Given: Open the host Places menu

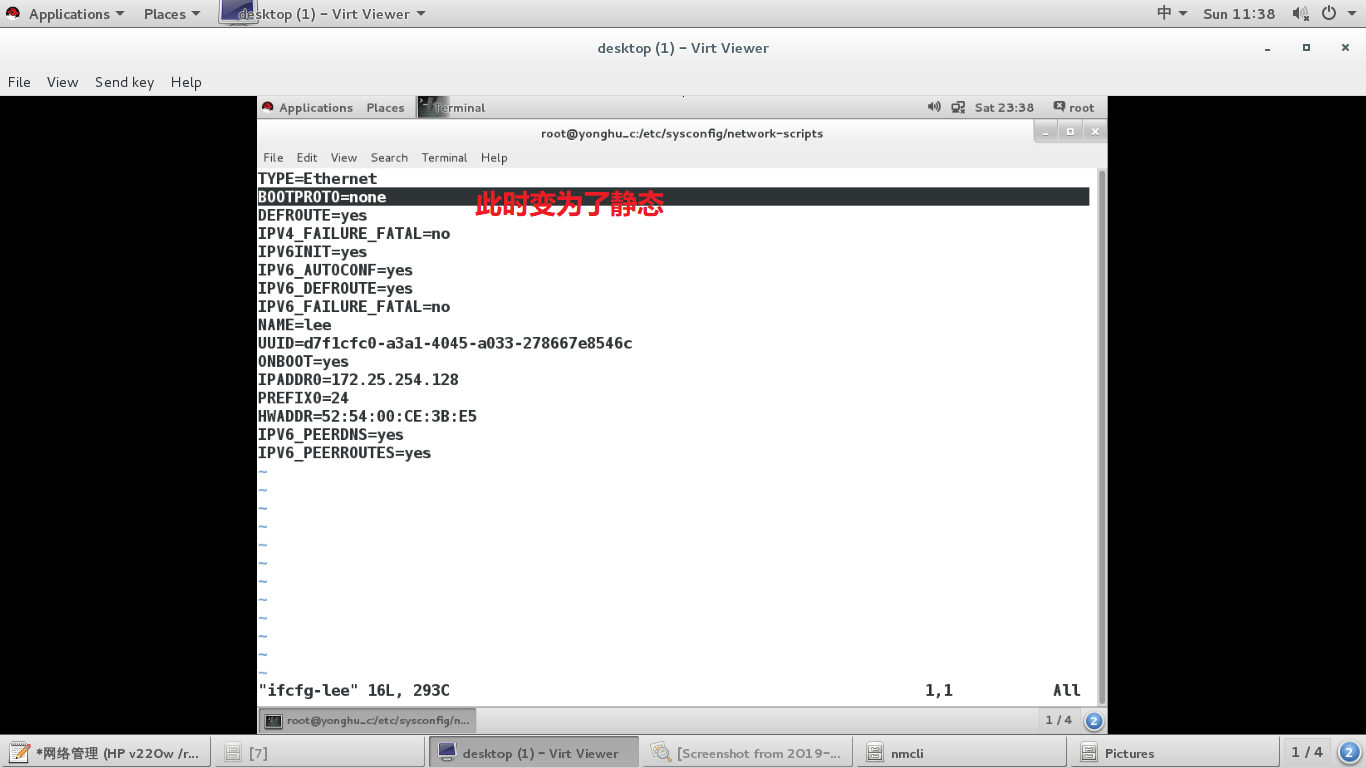Looking at the screenshot, I should tap(172, 14).
